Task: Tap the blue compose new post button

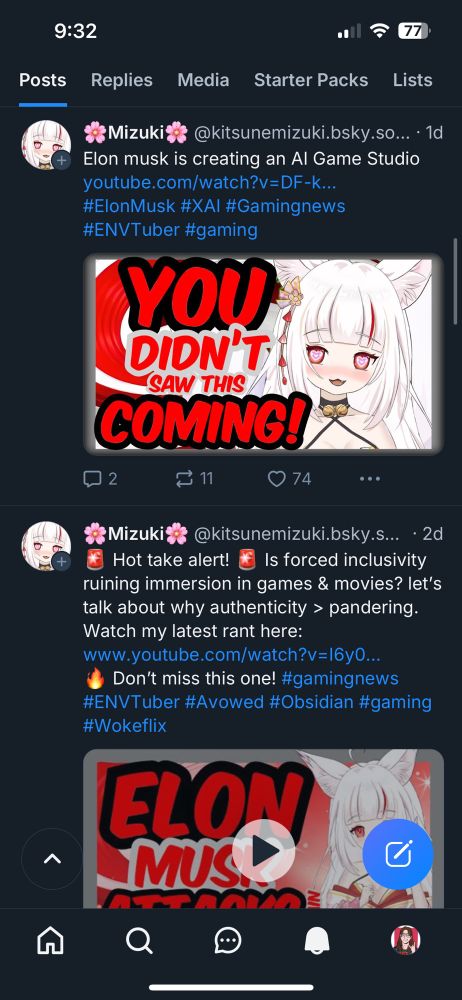Action: (398, 854)
